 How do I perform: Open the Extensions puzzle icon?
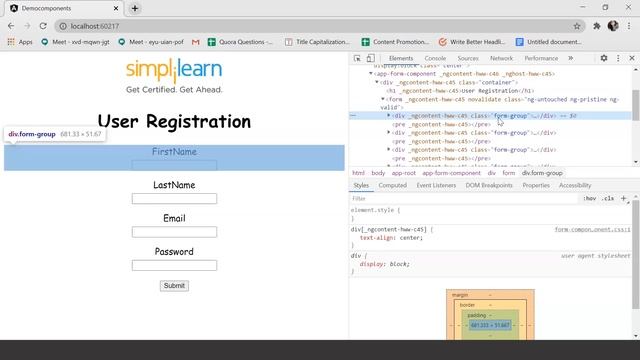pos(597,26)
